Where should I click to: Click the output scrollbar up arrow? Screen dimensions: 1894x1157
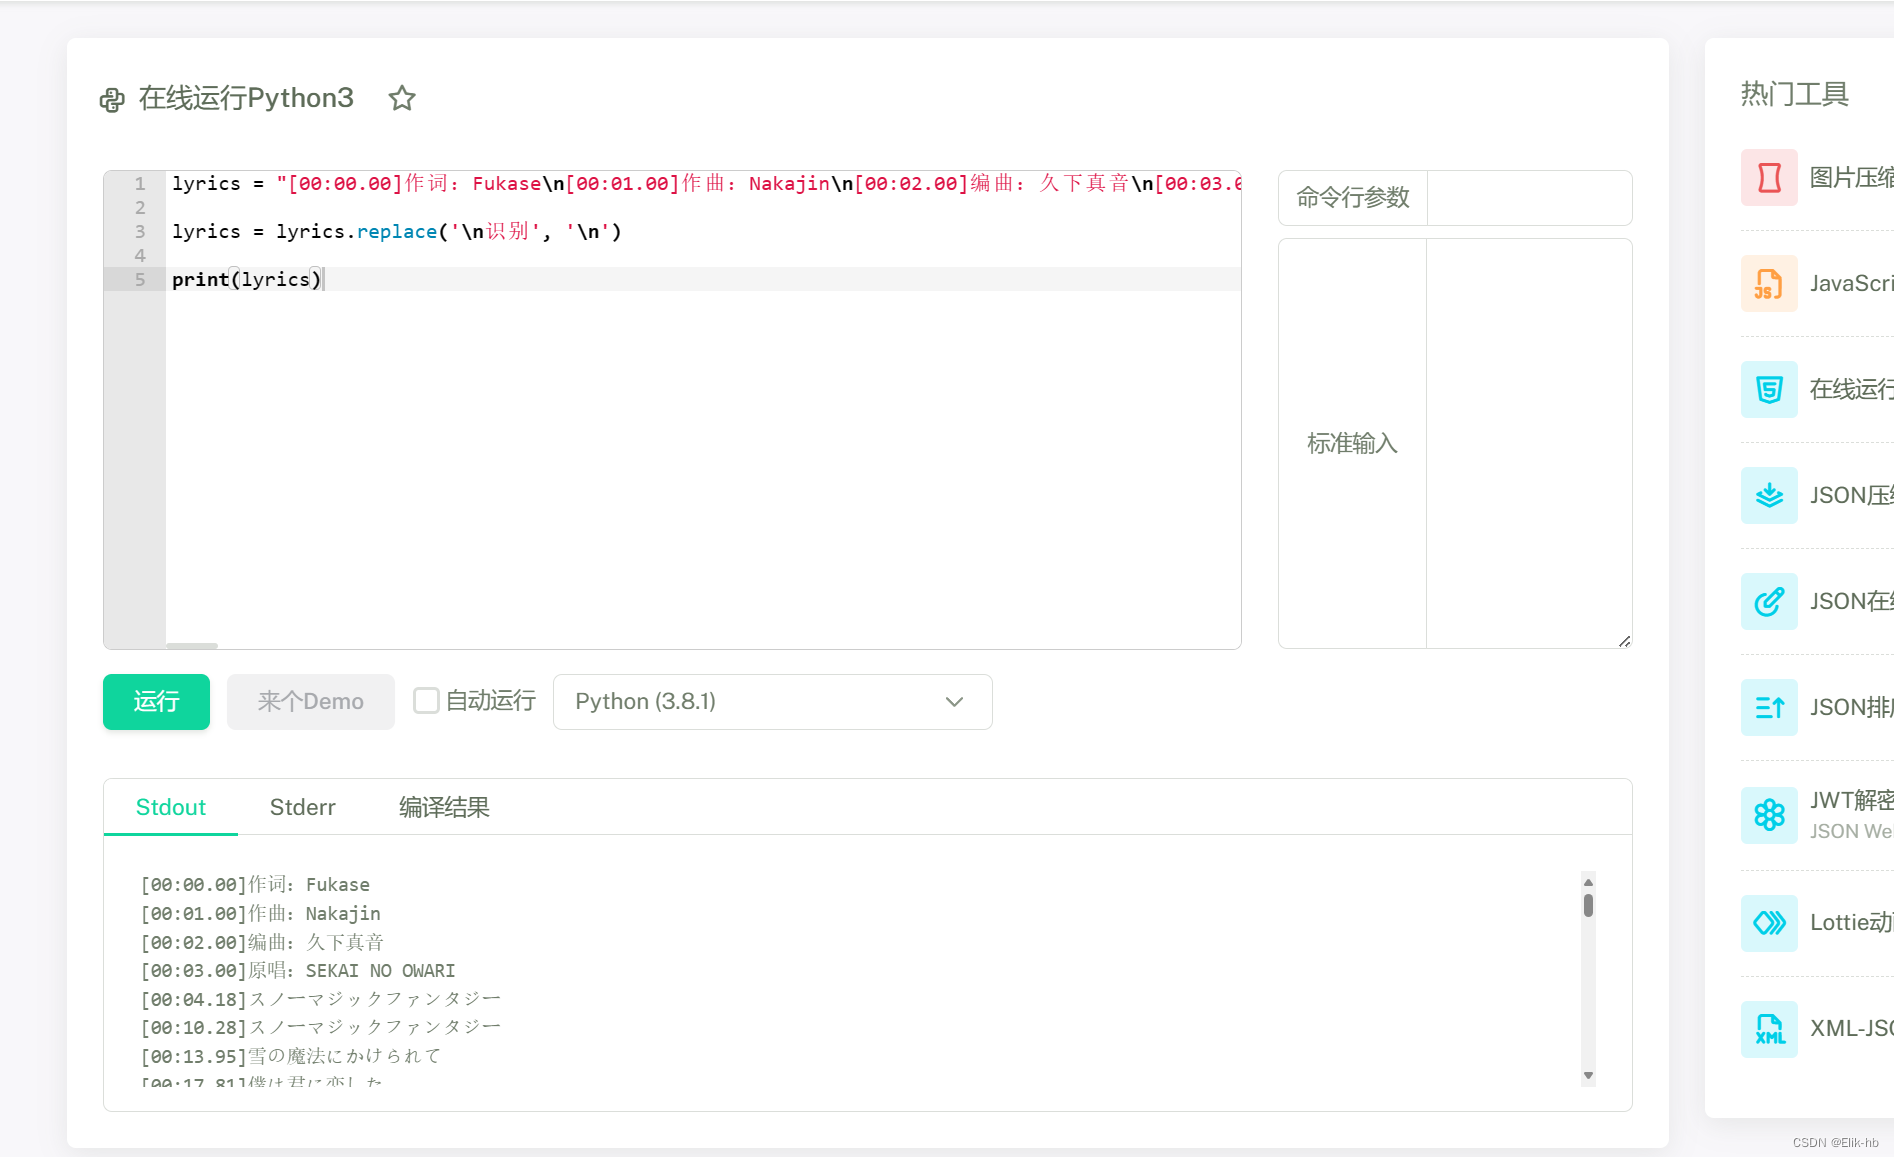click(1588, 882)
